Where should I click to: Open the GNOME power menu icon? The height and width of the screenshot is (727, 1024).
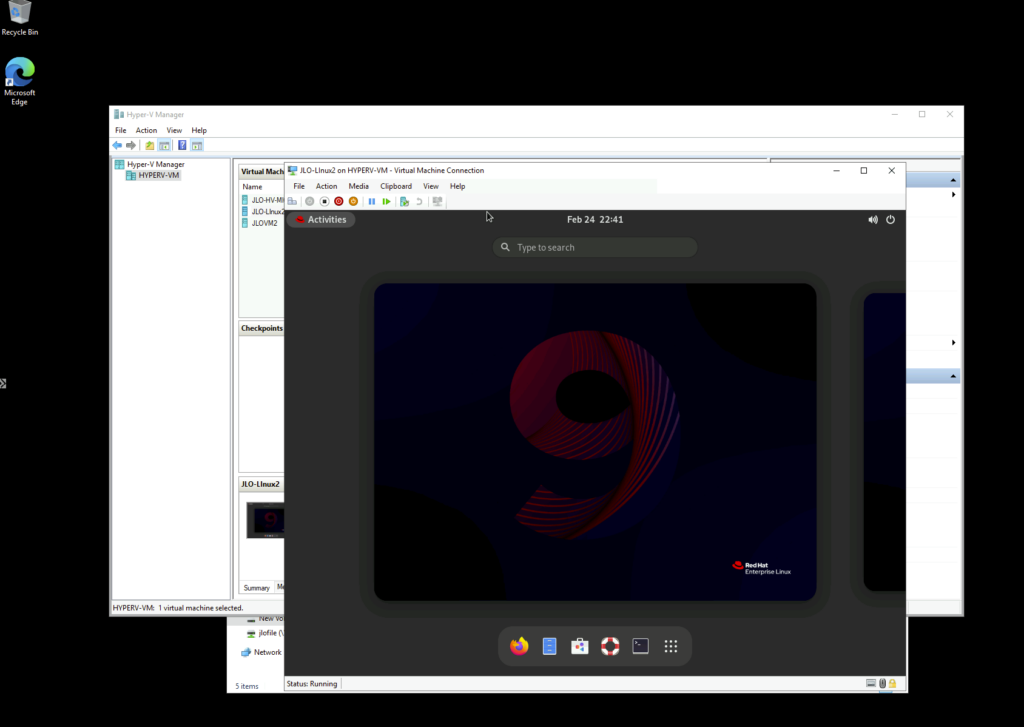click(x=890, y=219)
